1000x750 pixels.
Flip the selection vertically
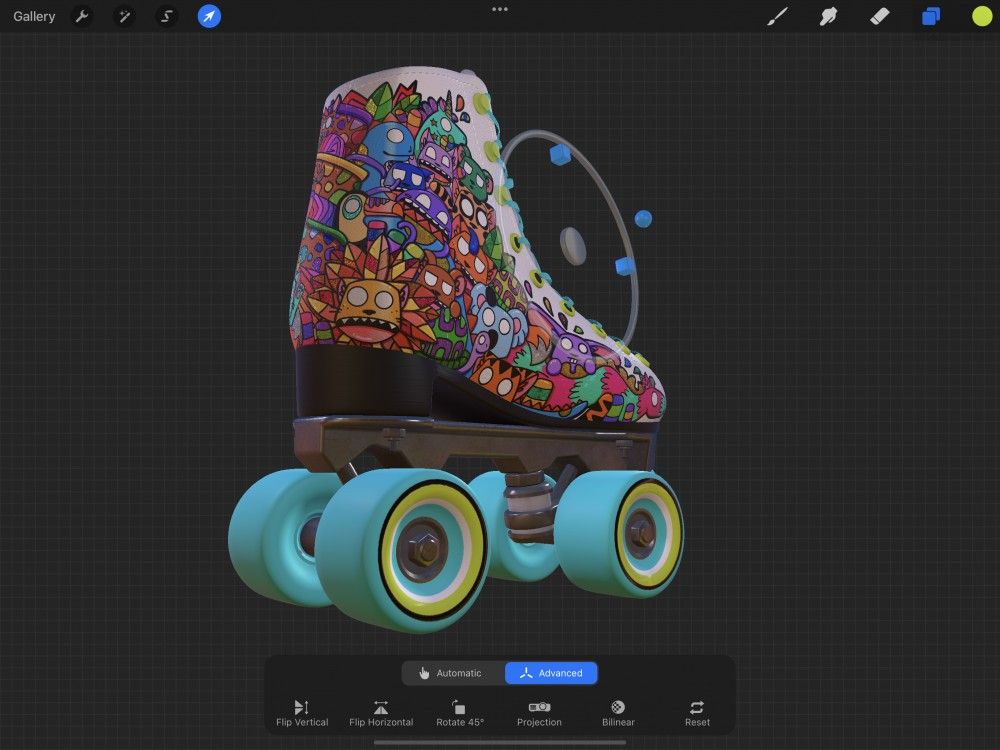tap(301, 712)
